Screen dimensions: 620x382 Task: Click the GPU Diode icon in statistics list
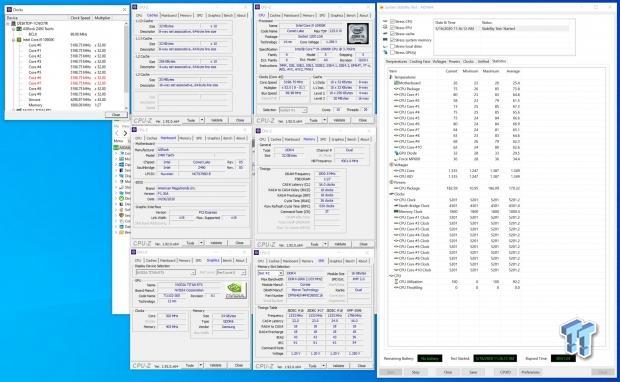point(396,153)
